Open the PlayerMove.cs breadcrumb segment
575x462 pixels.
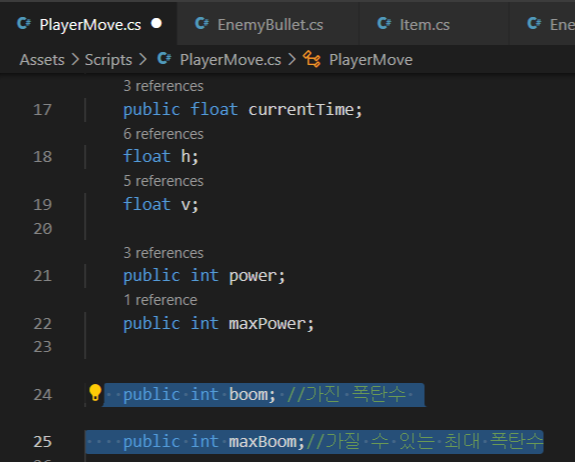click(230, 60)
